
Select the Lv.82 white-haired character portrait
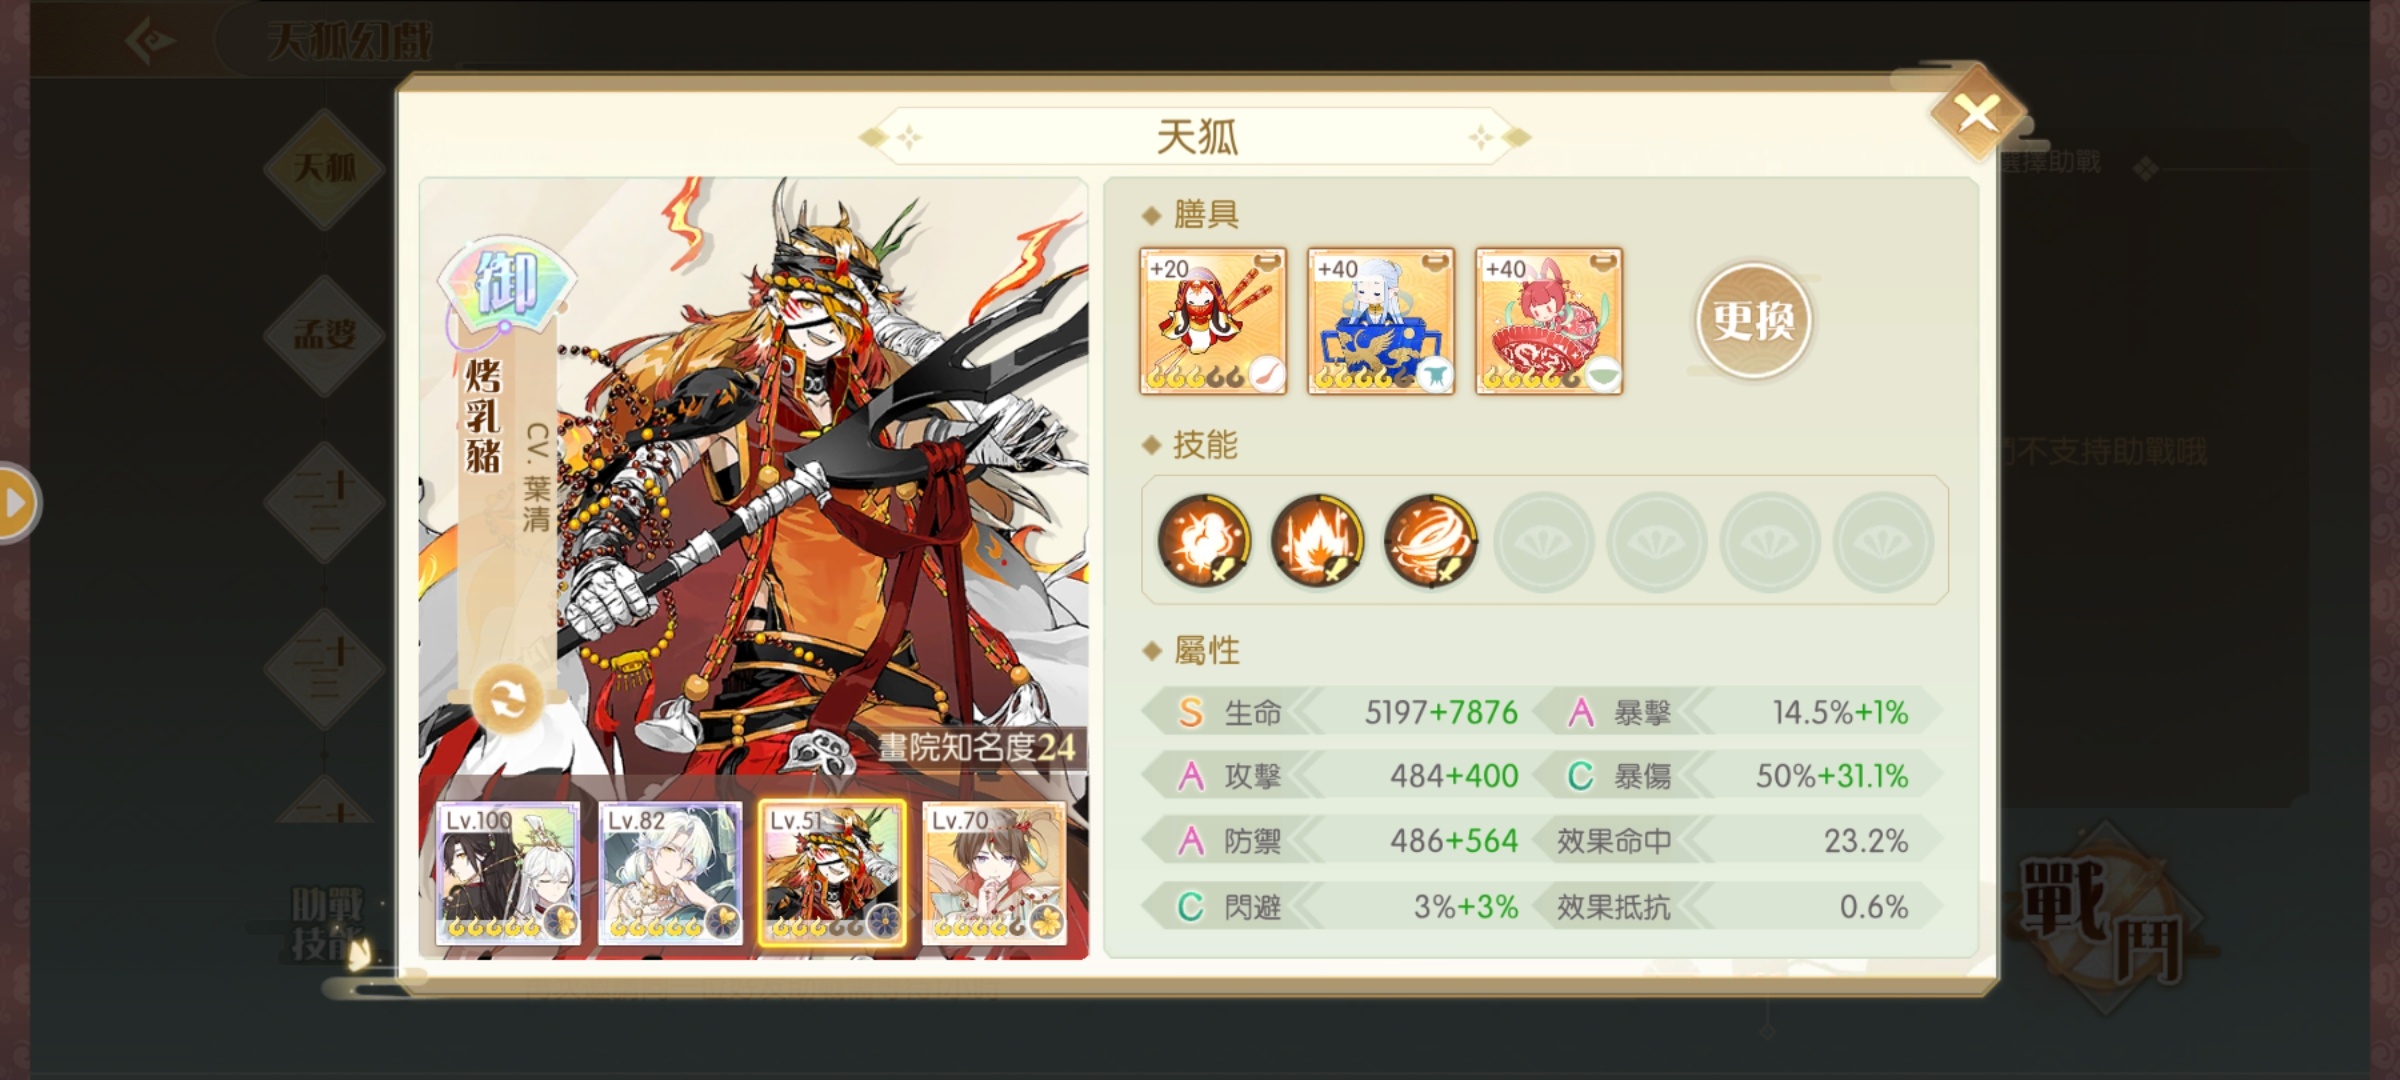pos(670,873)
